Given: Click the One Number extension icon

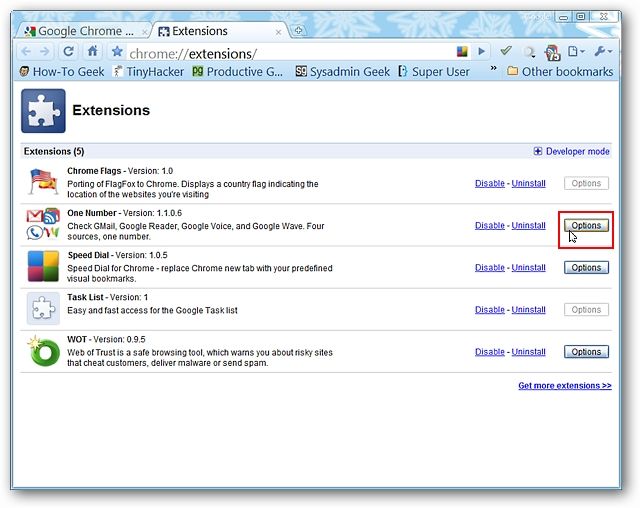Looking at the screenshot, I should pyautogui.click(x=43, y=224).
